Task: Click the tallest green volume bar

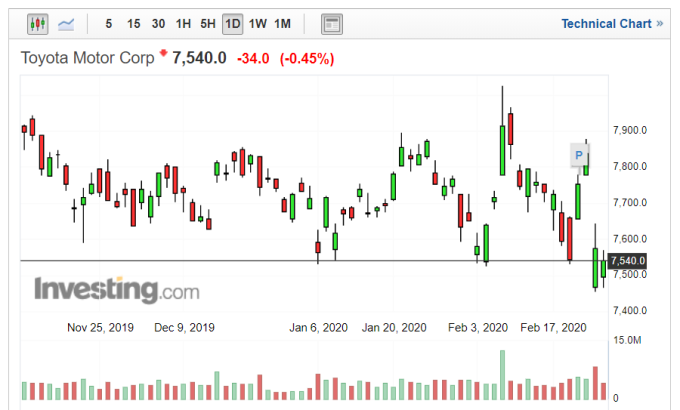Action: [503, 375]
